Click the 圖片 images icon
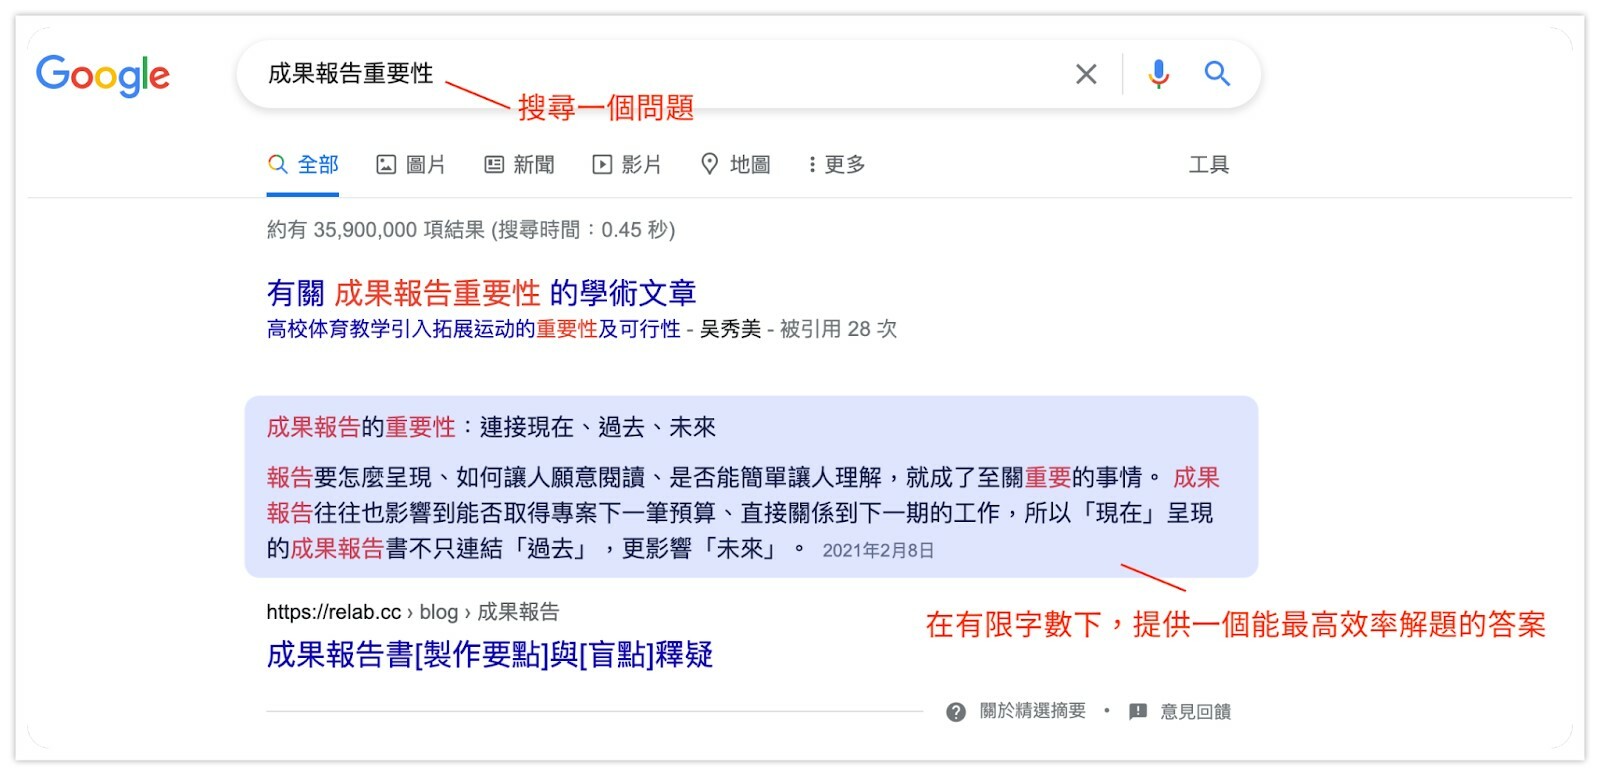The image size is (1600, 776). (x=386, y=165)
